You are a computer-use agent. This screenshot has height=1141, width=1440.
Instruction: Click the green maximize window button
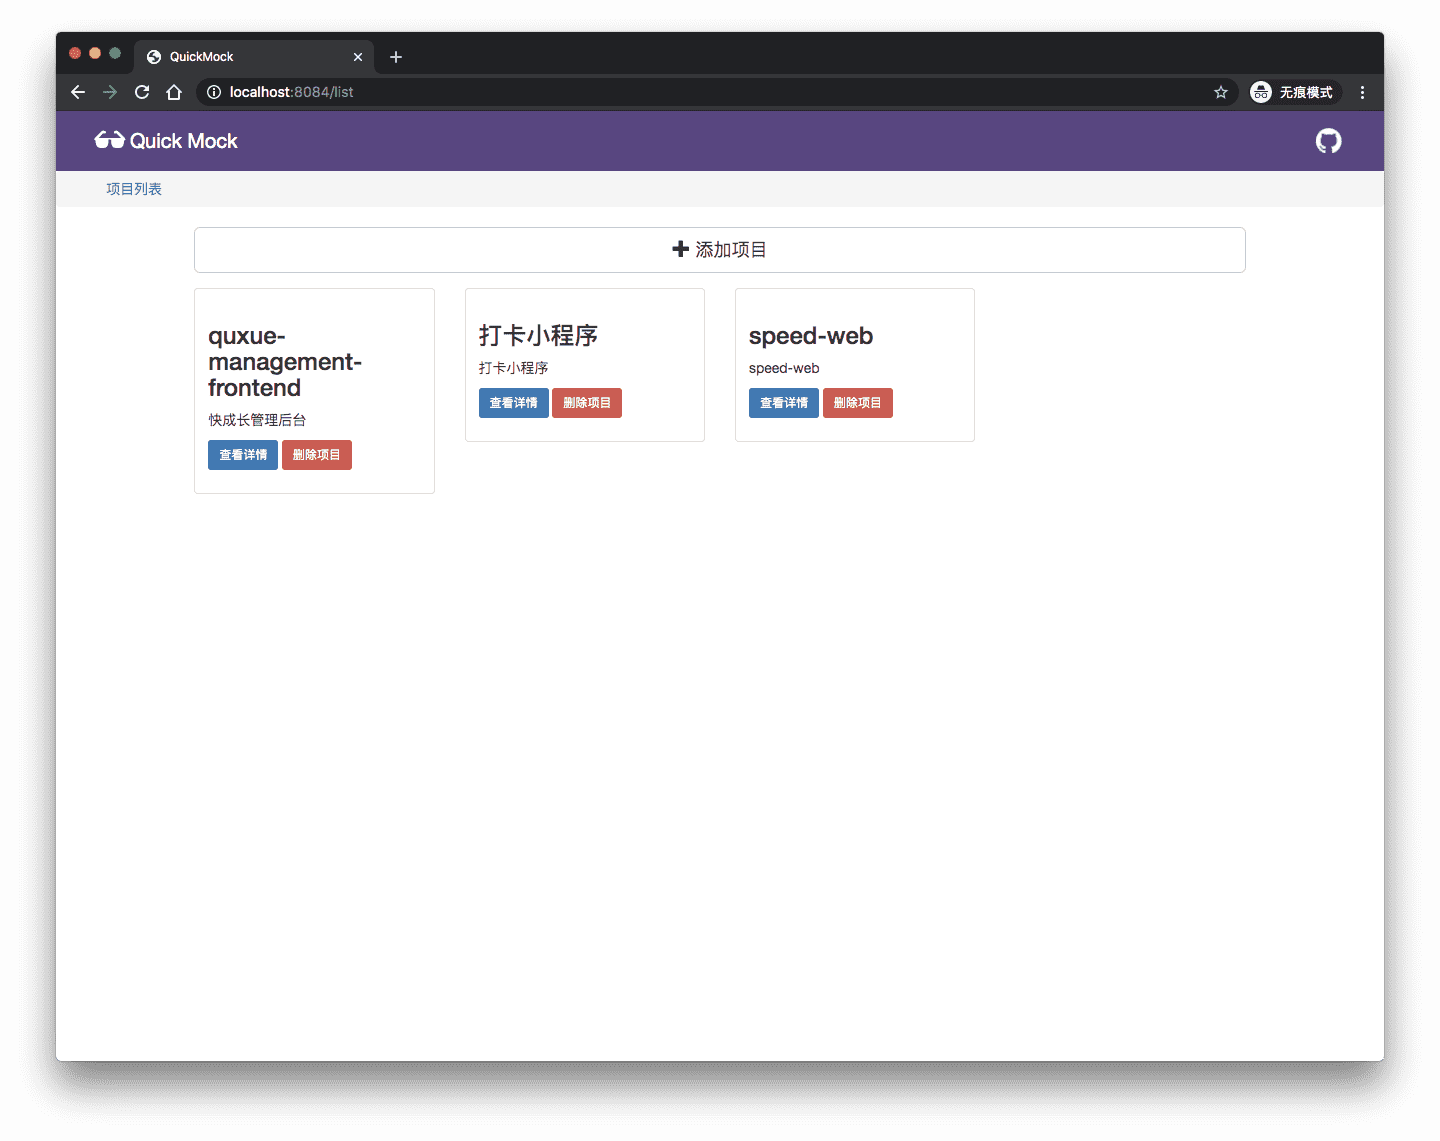tap(115, 53)
